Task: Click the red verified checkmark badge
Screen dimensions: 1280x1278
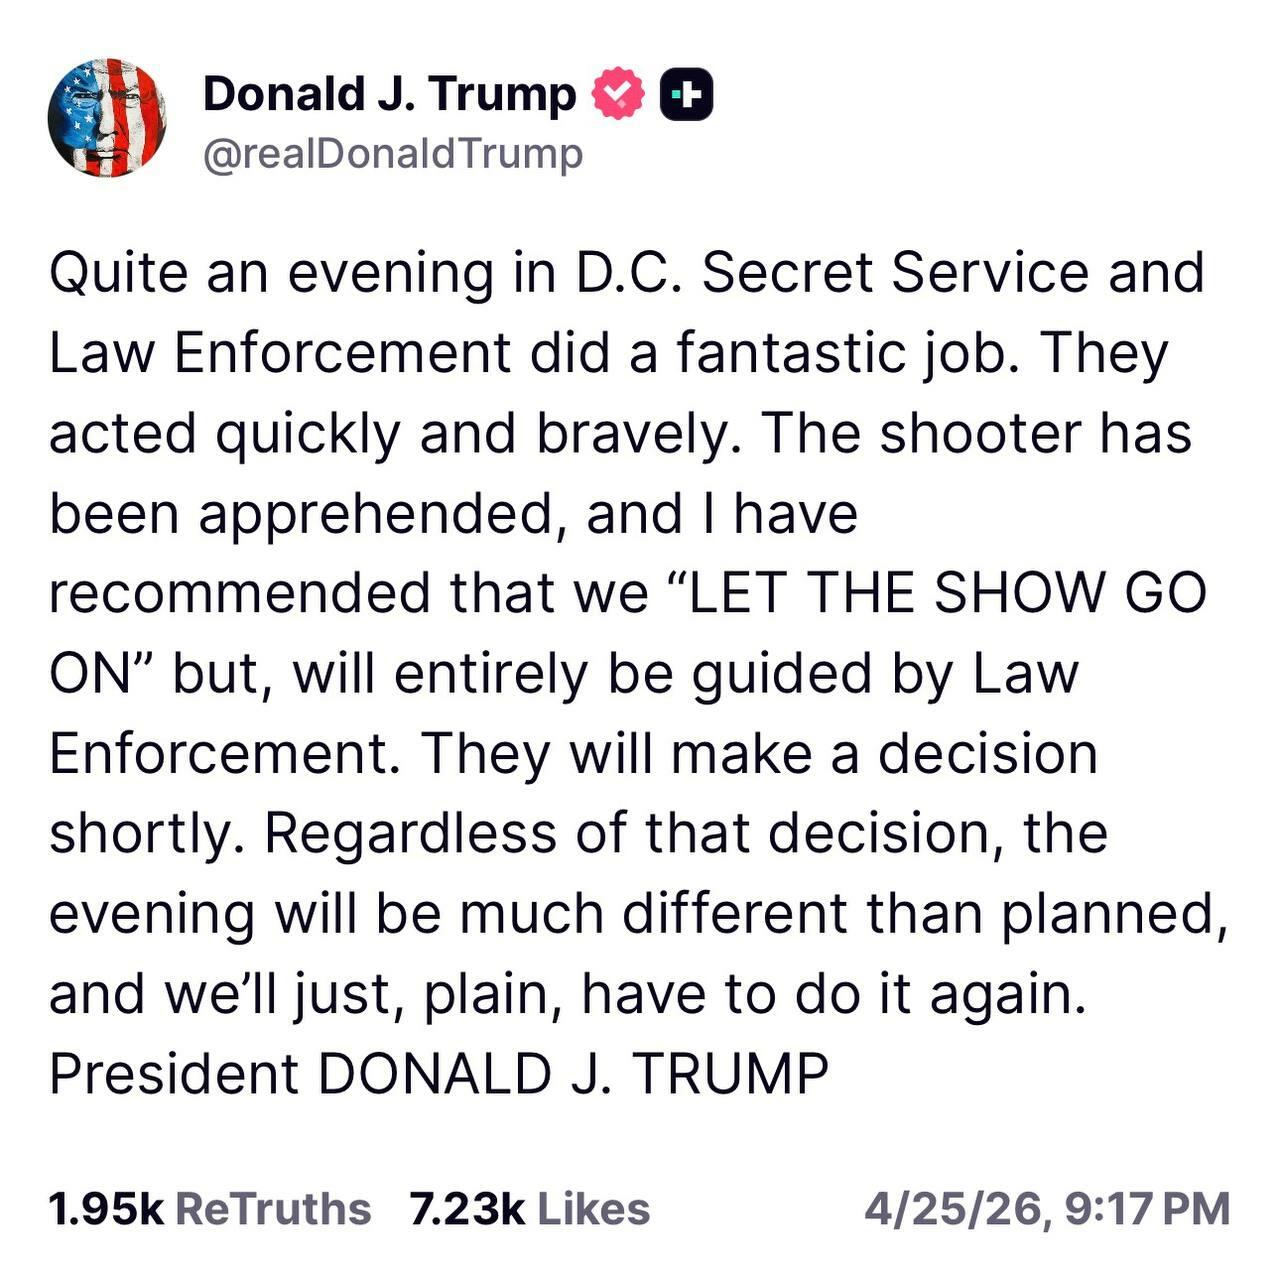Action: click(618, 94)
